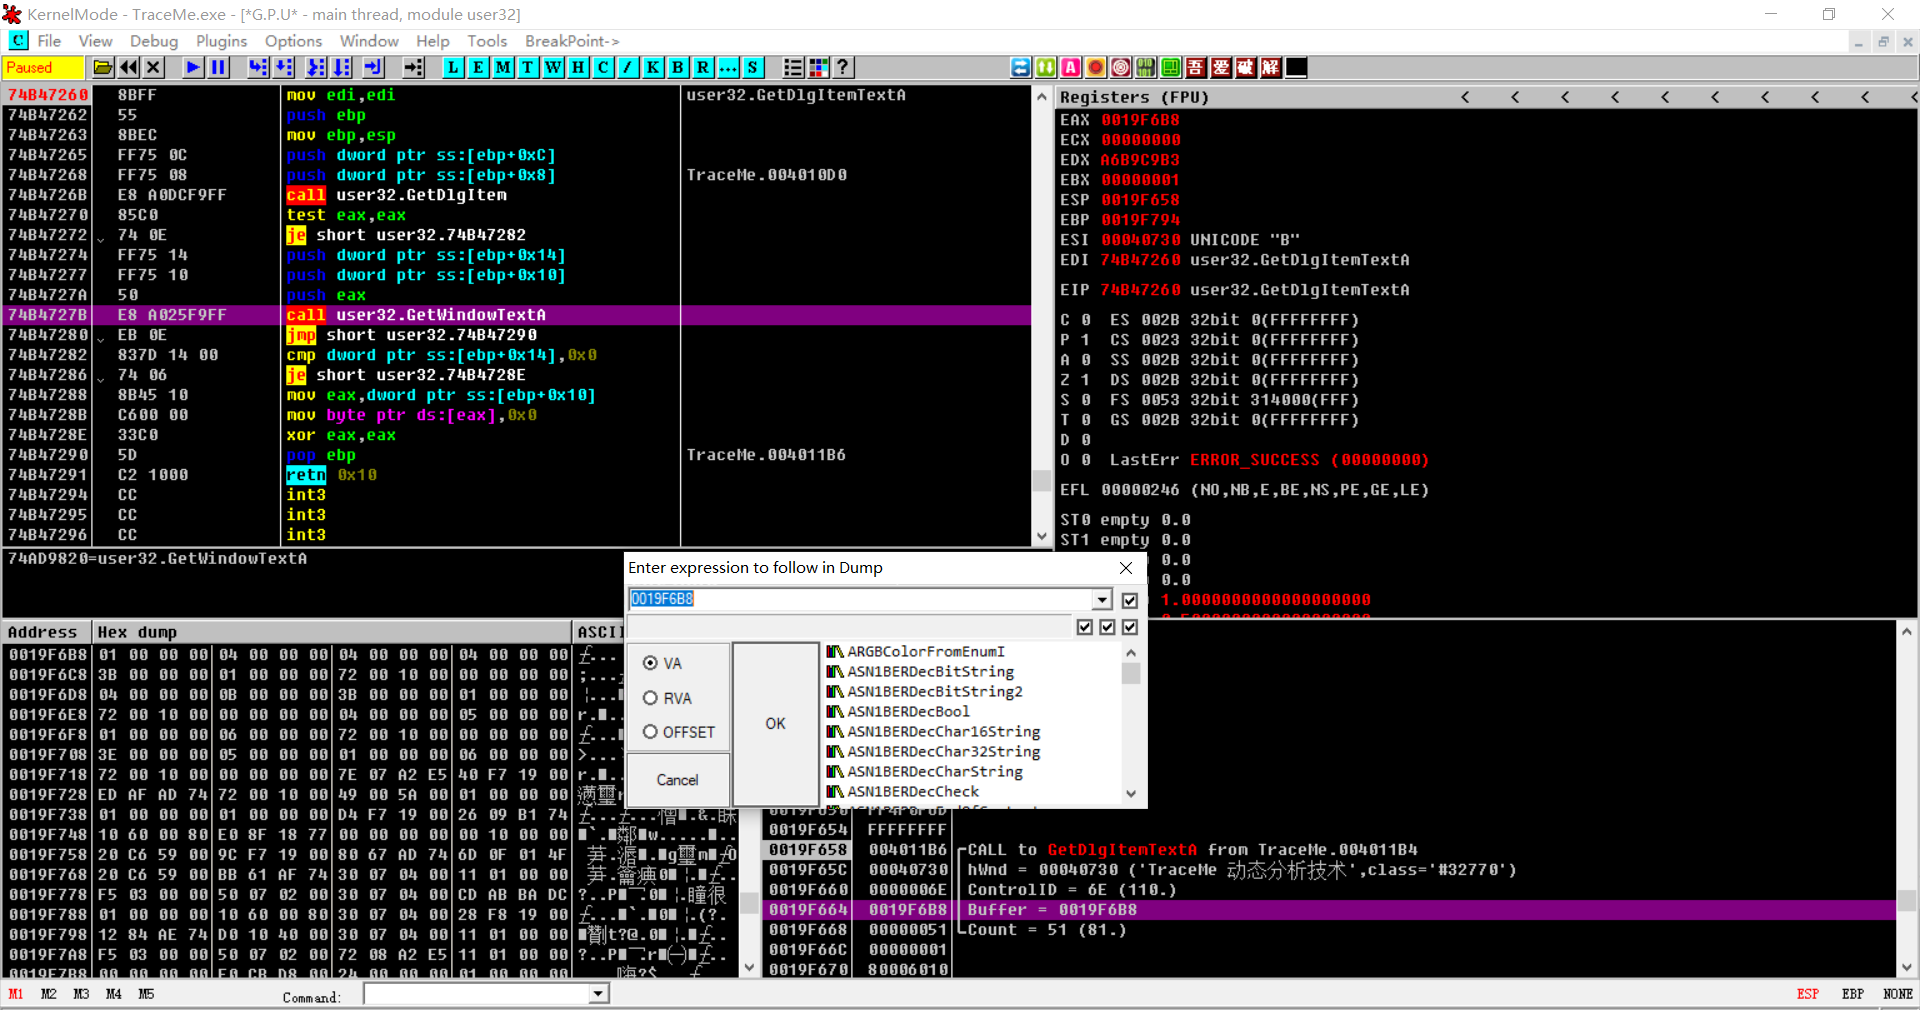Click the Trace into toolbar icon
The height and width of the screenshot is (1010, 1920).
pos(316,67)
